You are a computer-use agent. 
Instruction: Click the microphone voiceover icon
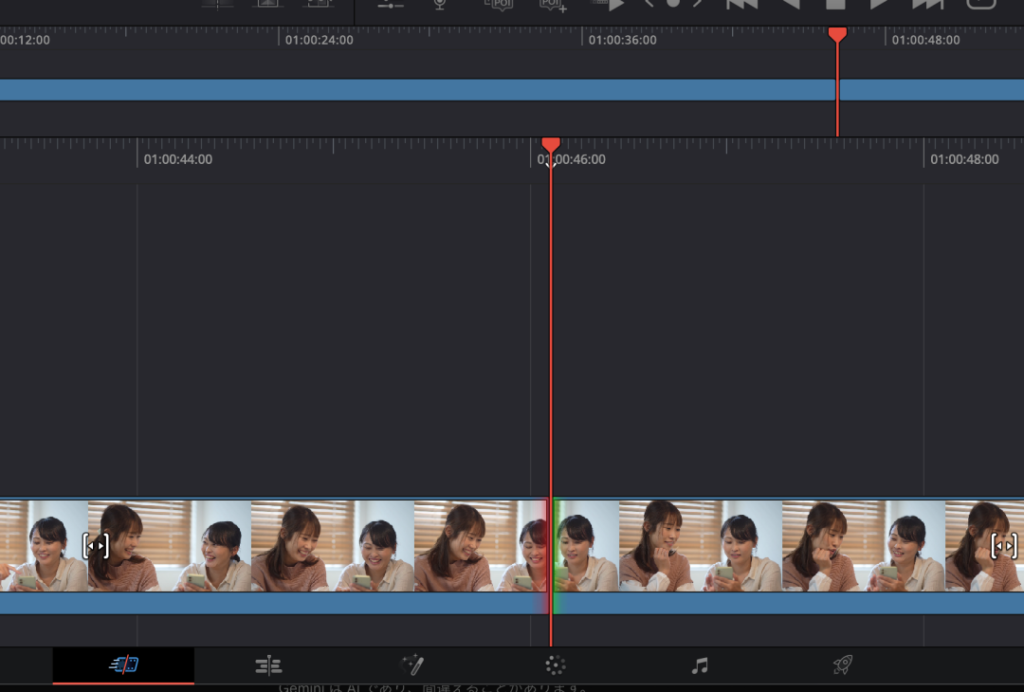[439, 4]
